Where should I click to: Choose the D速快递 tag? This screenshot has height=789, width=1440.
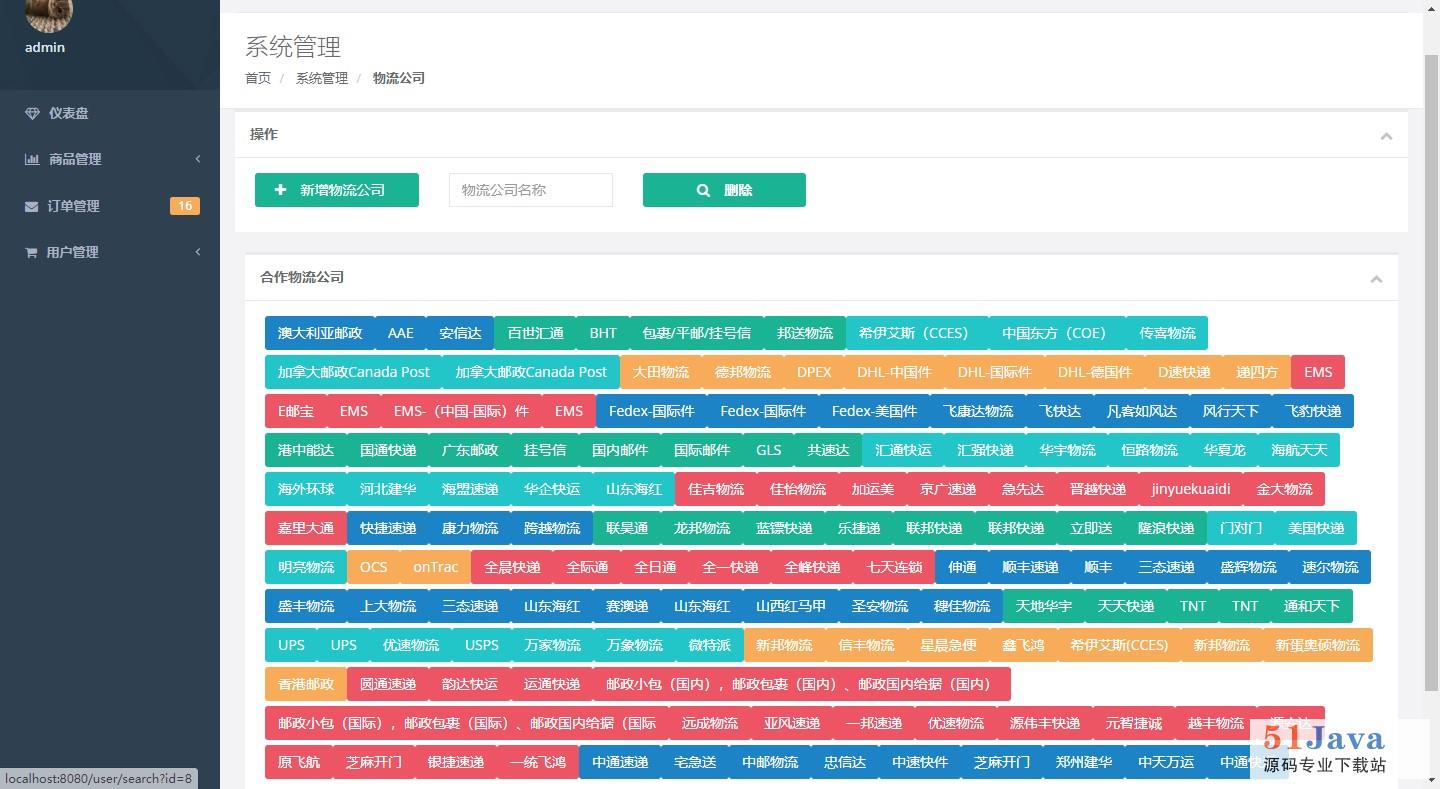[x=1184, y=372]
